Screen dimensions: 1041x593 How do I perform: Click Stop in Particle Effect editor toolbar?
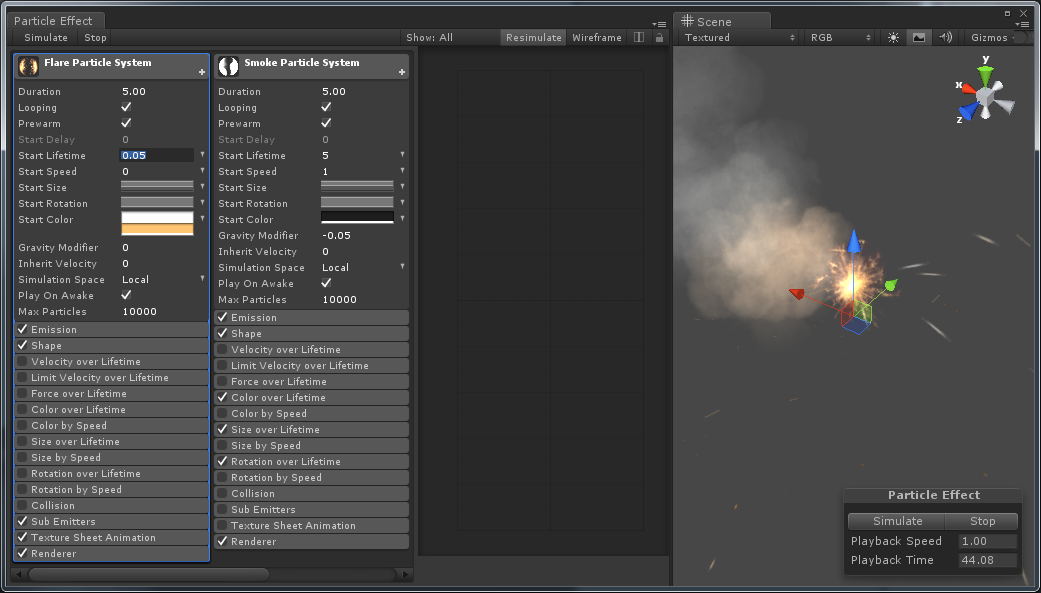tap(96, 38)
